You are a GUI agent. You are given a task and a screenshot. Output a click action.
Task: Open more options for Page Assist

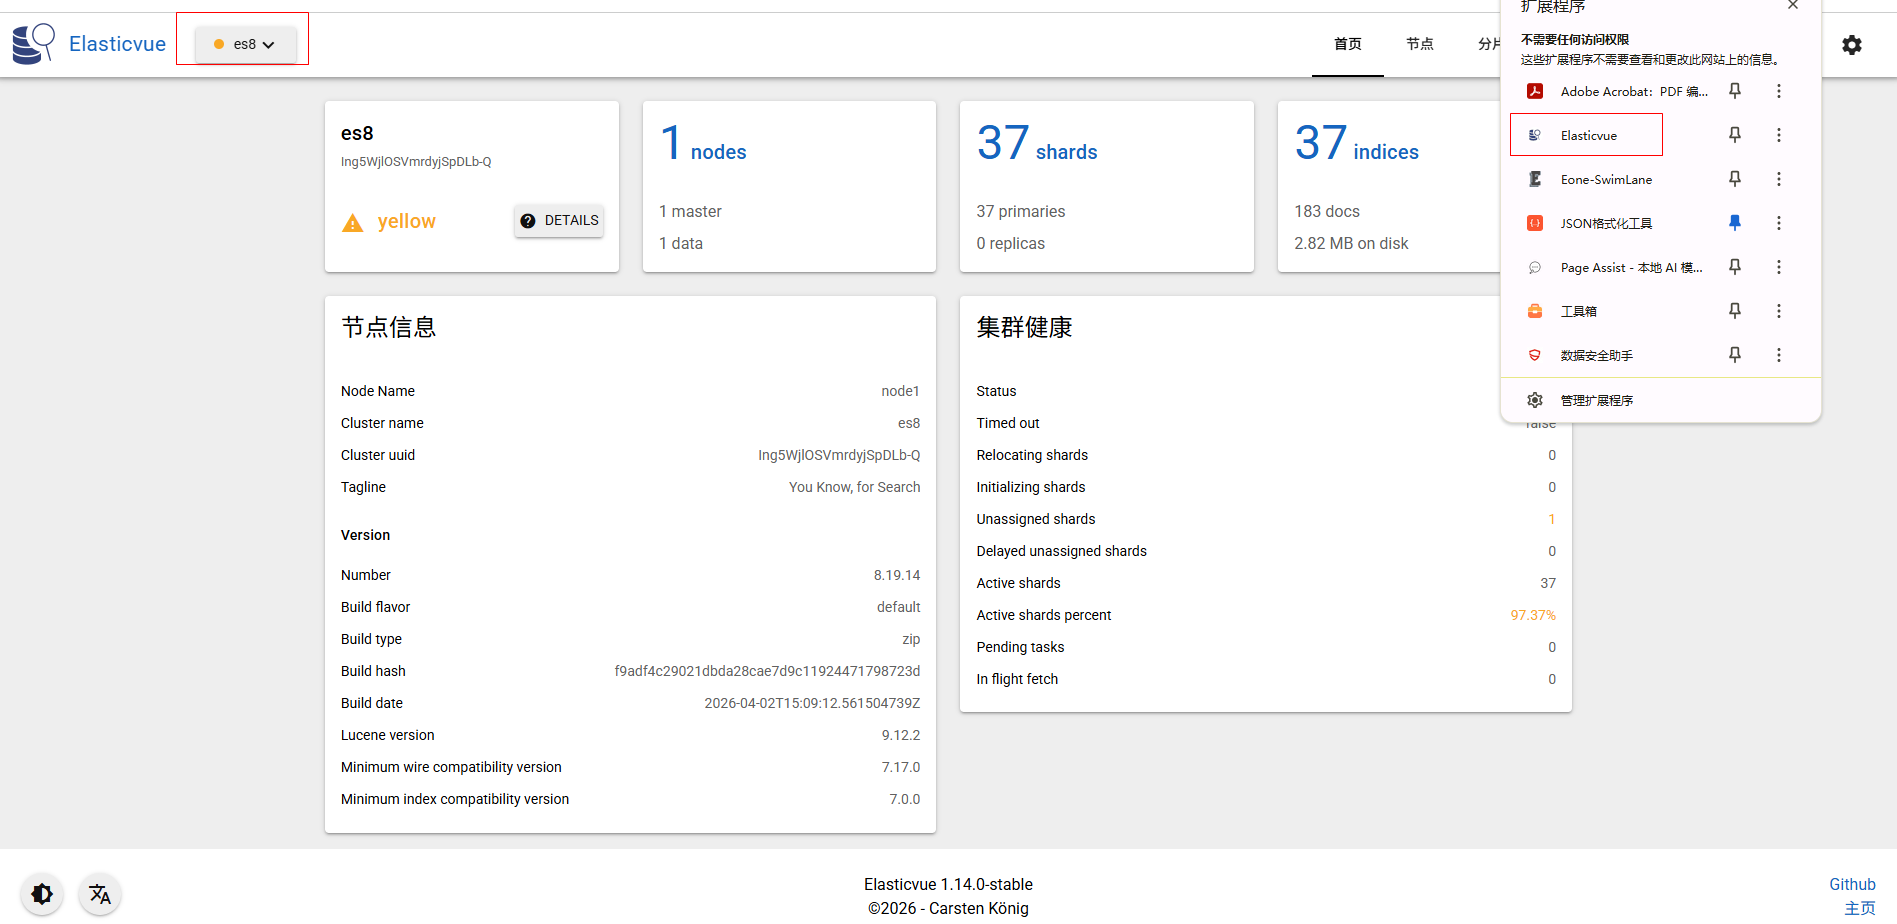tap(1779, 267)
